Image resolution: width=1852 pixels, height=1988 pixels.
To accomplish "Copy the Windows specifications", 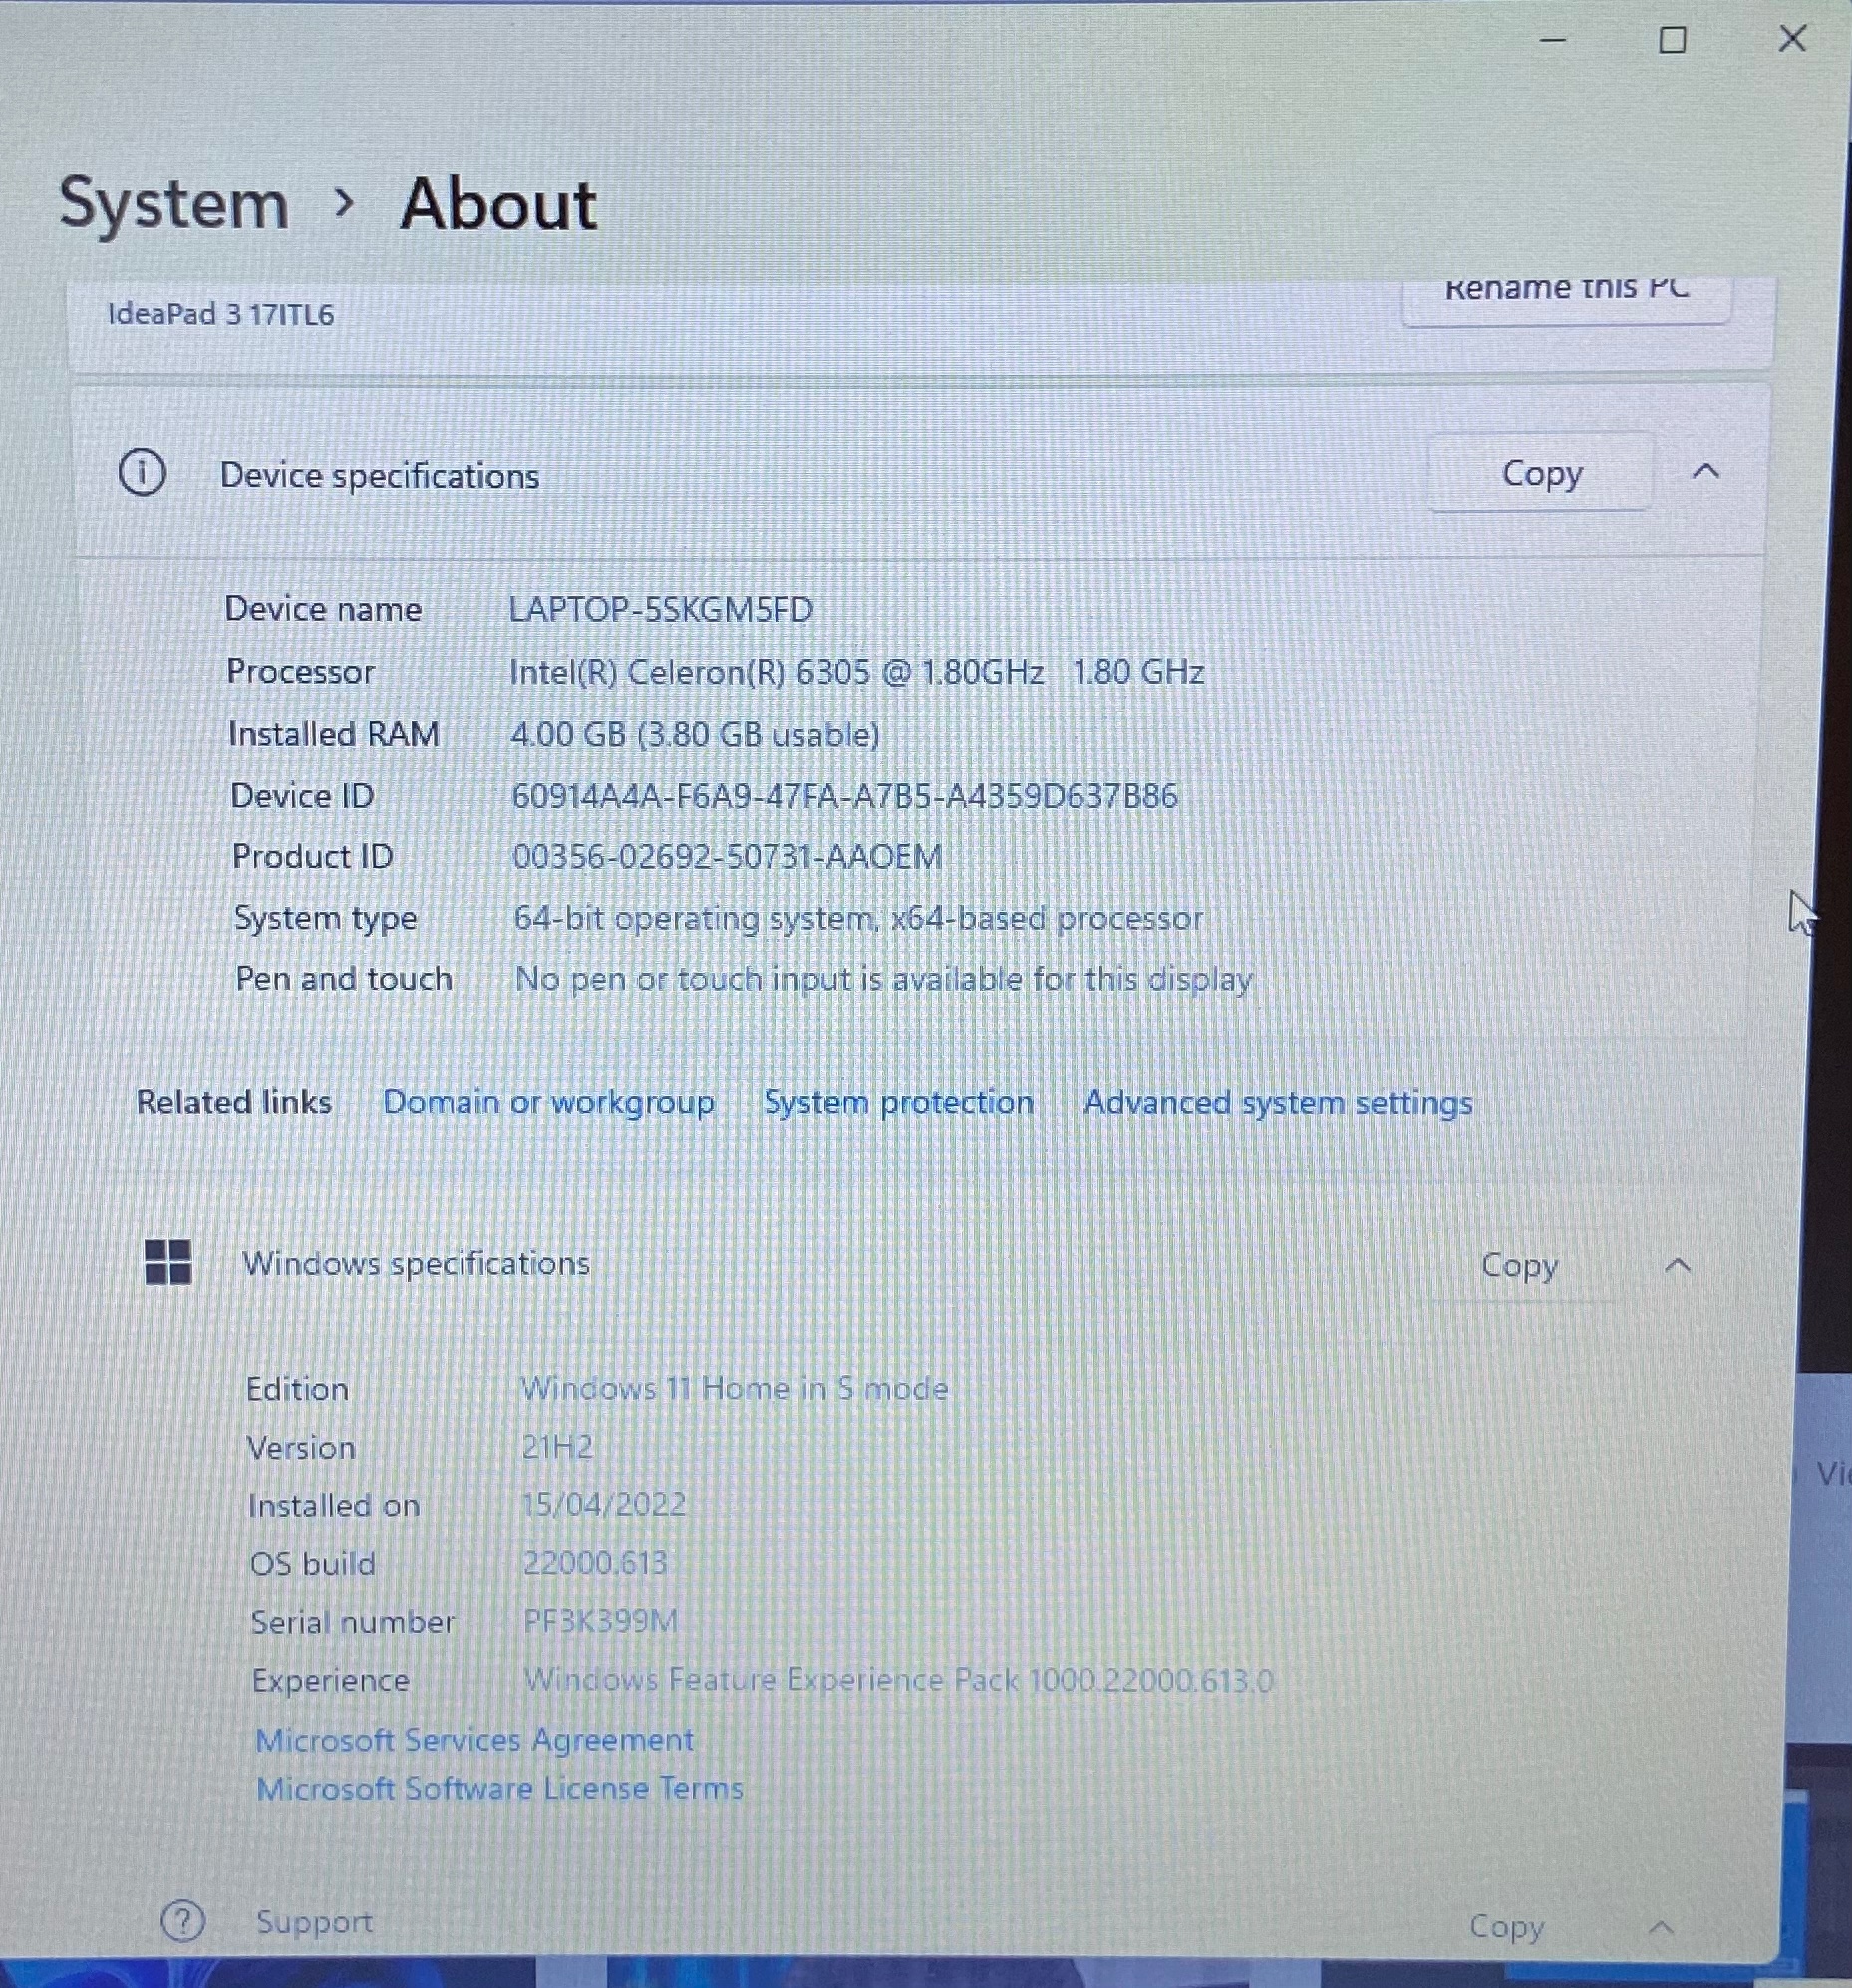I will [1519, 1265].
